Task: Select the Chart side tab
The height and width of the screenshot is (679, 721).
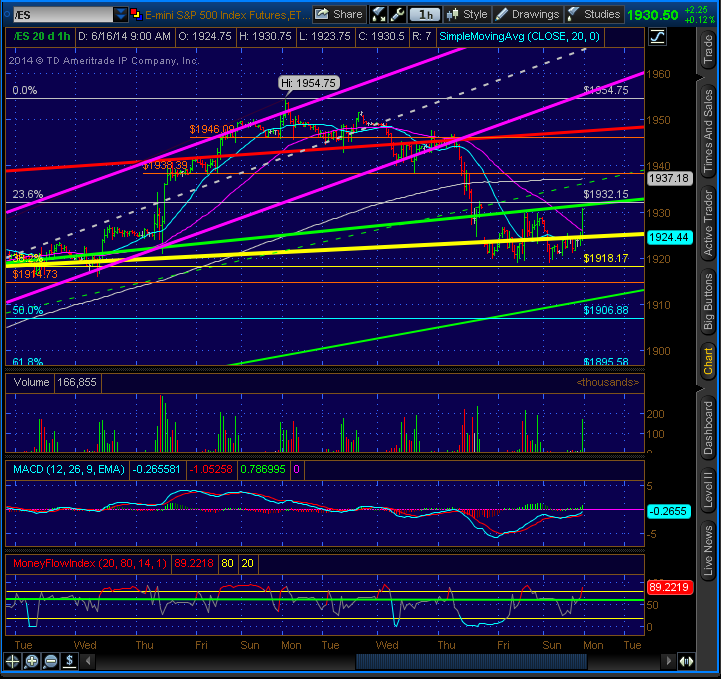Action: pyautogui.click(x=708, y=361)
